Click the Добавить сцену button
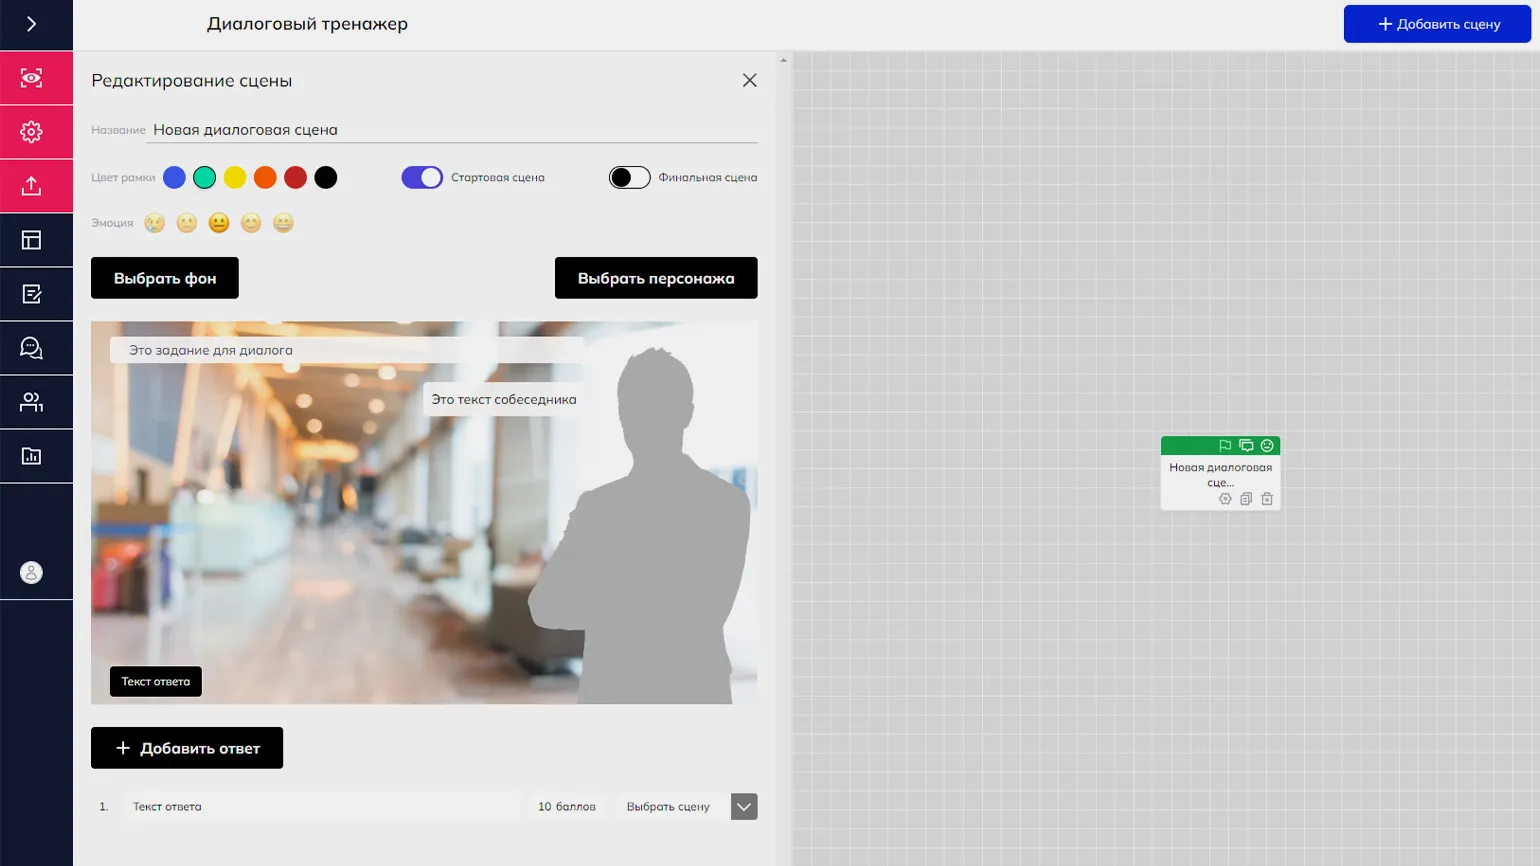1540x866 pixels. 1437,24
